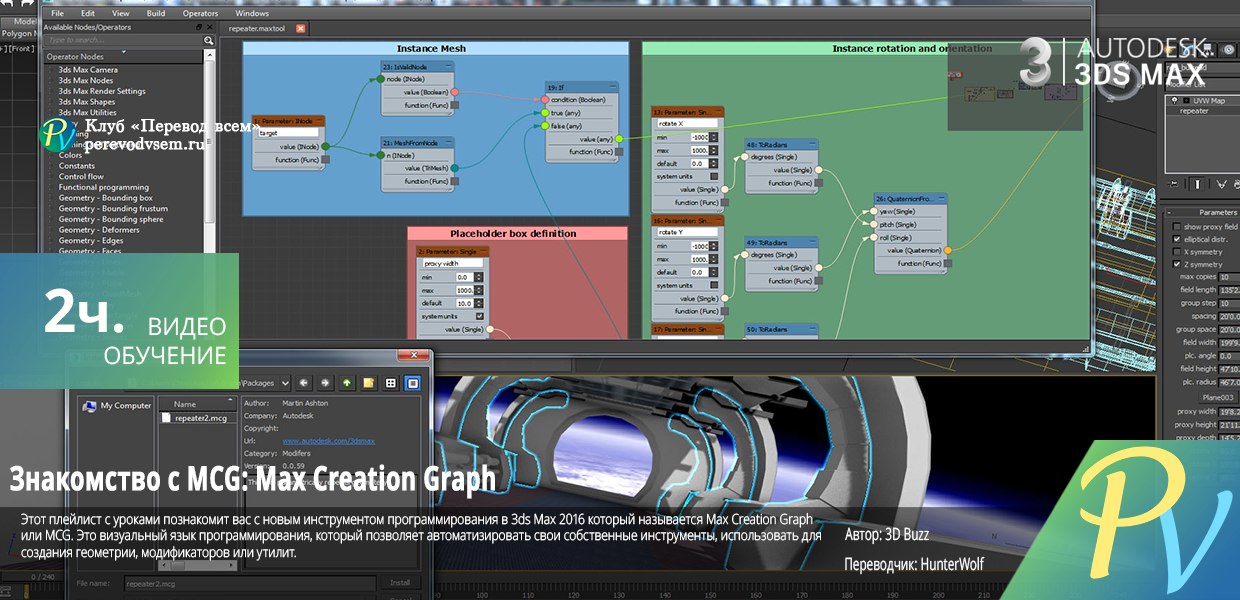The image size is (1240, 600).
Task: Toggle the 'elliptical distr.' checkbox
Action: coord(1177,239)
